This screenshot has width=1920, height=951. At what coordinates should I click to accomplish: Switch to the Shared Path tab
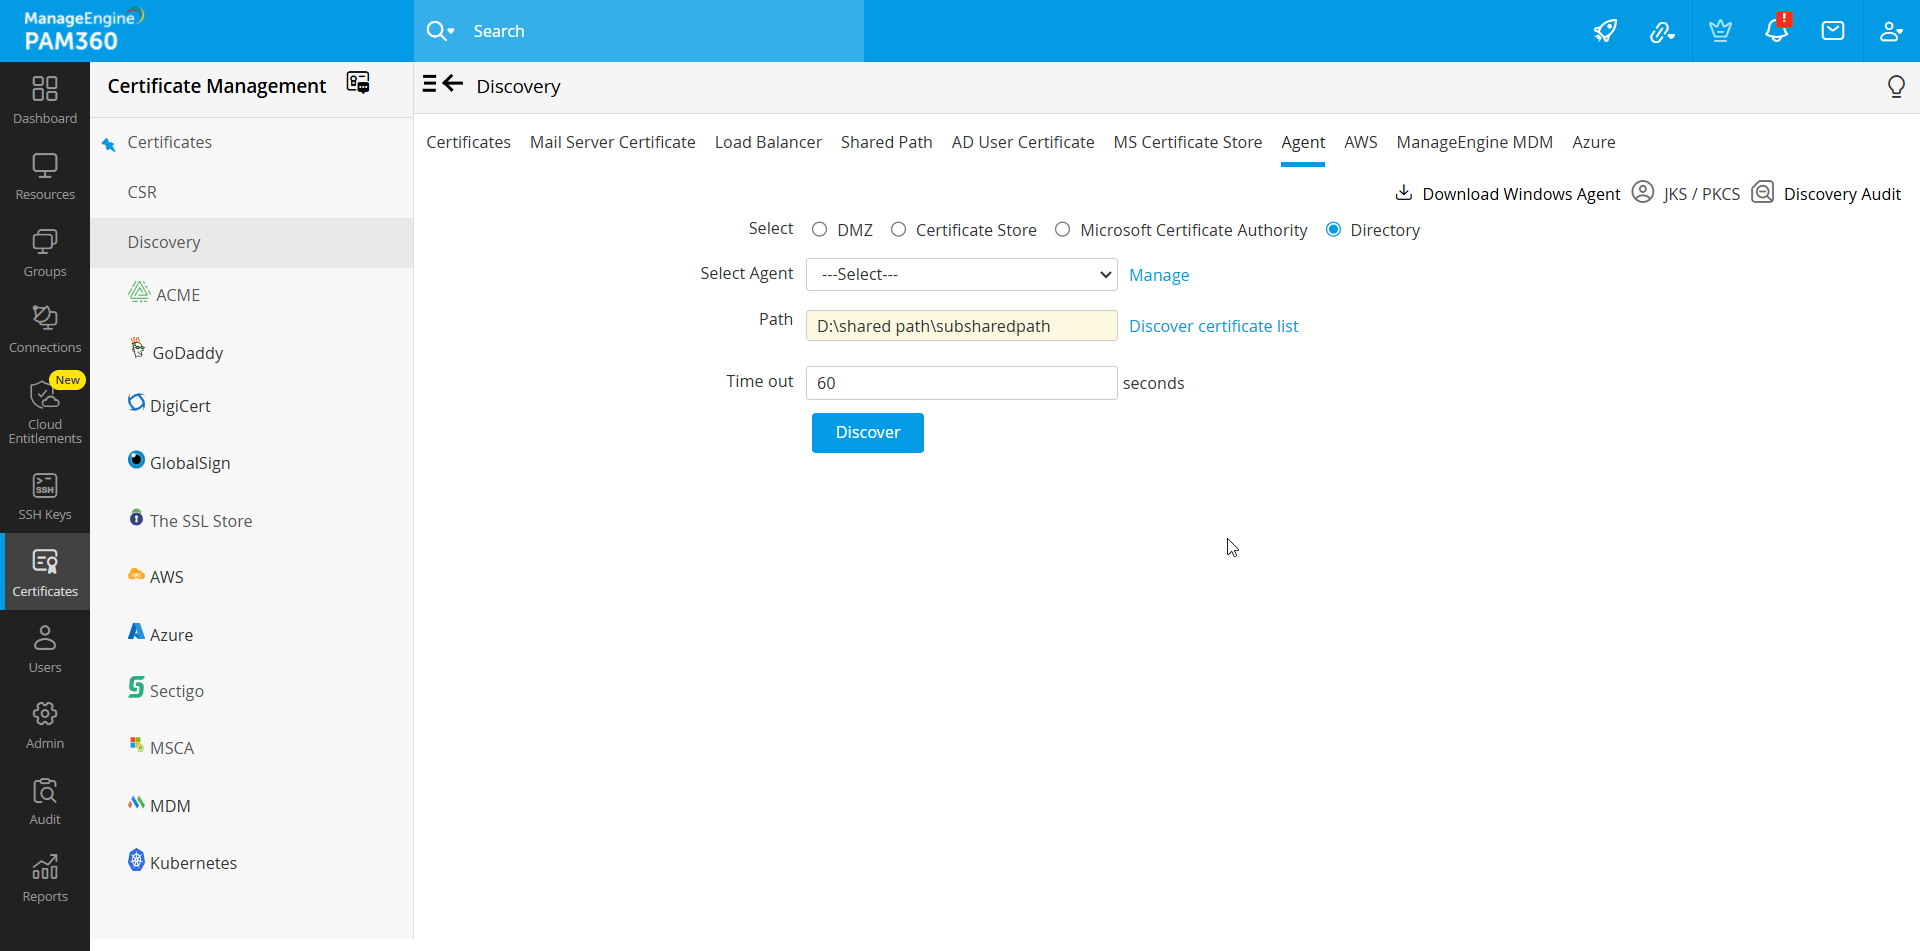[x=886, y=142]
